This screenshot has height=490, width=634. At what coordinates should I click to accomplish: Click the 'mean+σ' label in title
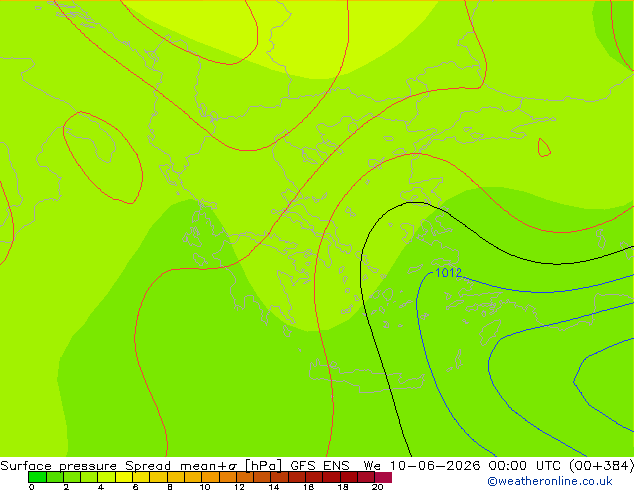(x=208, y=466)
